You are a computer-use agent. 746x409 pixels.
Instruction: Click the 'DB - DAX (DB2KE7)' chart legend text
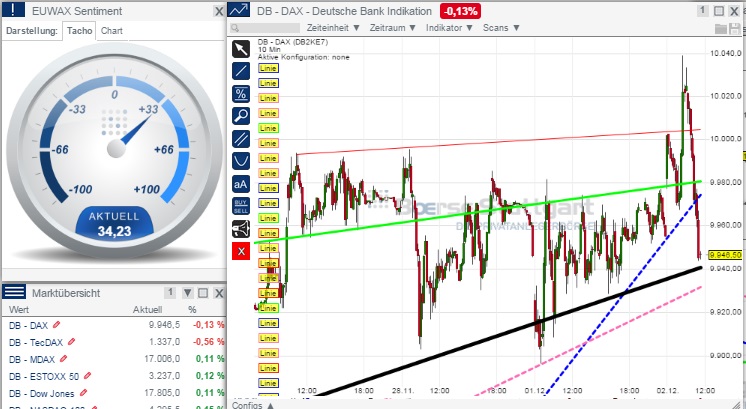(x=293, y=42)
